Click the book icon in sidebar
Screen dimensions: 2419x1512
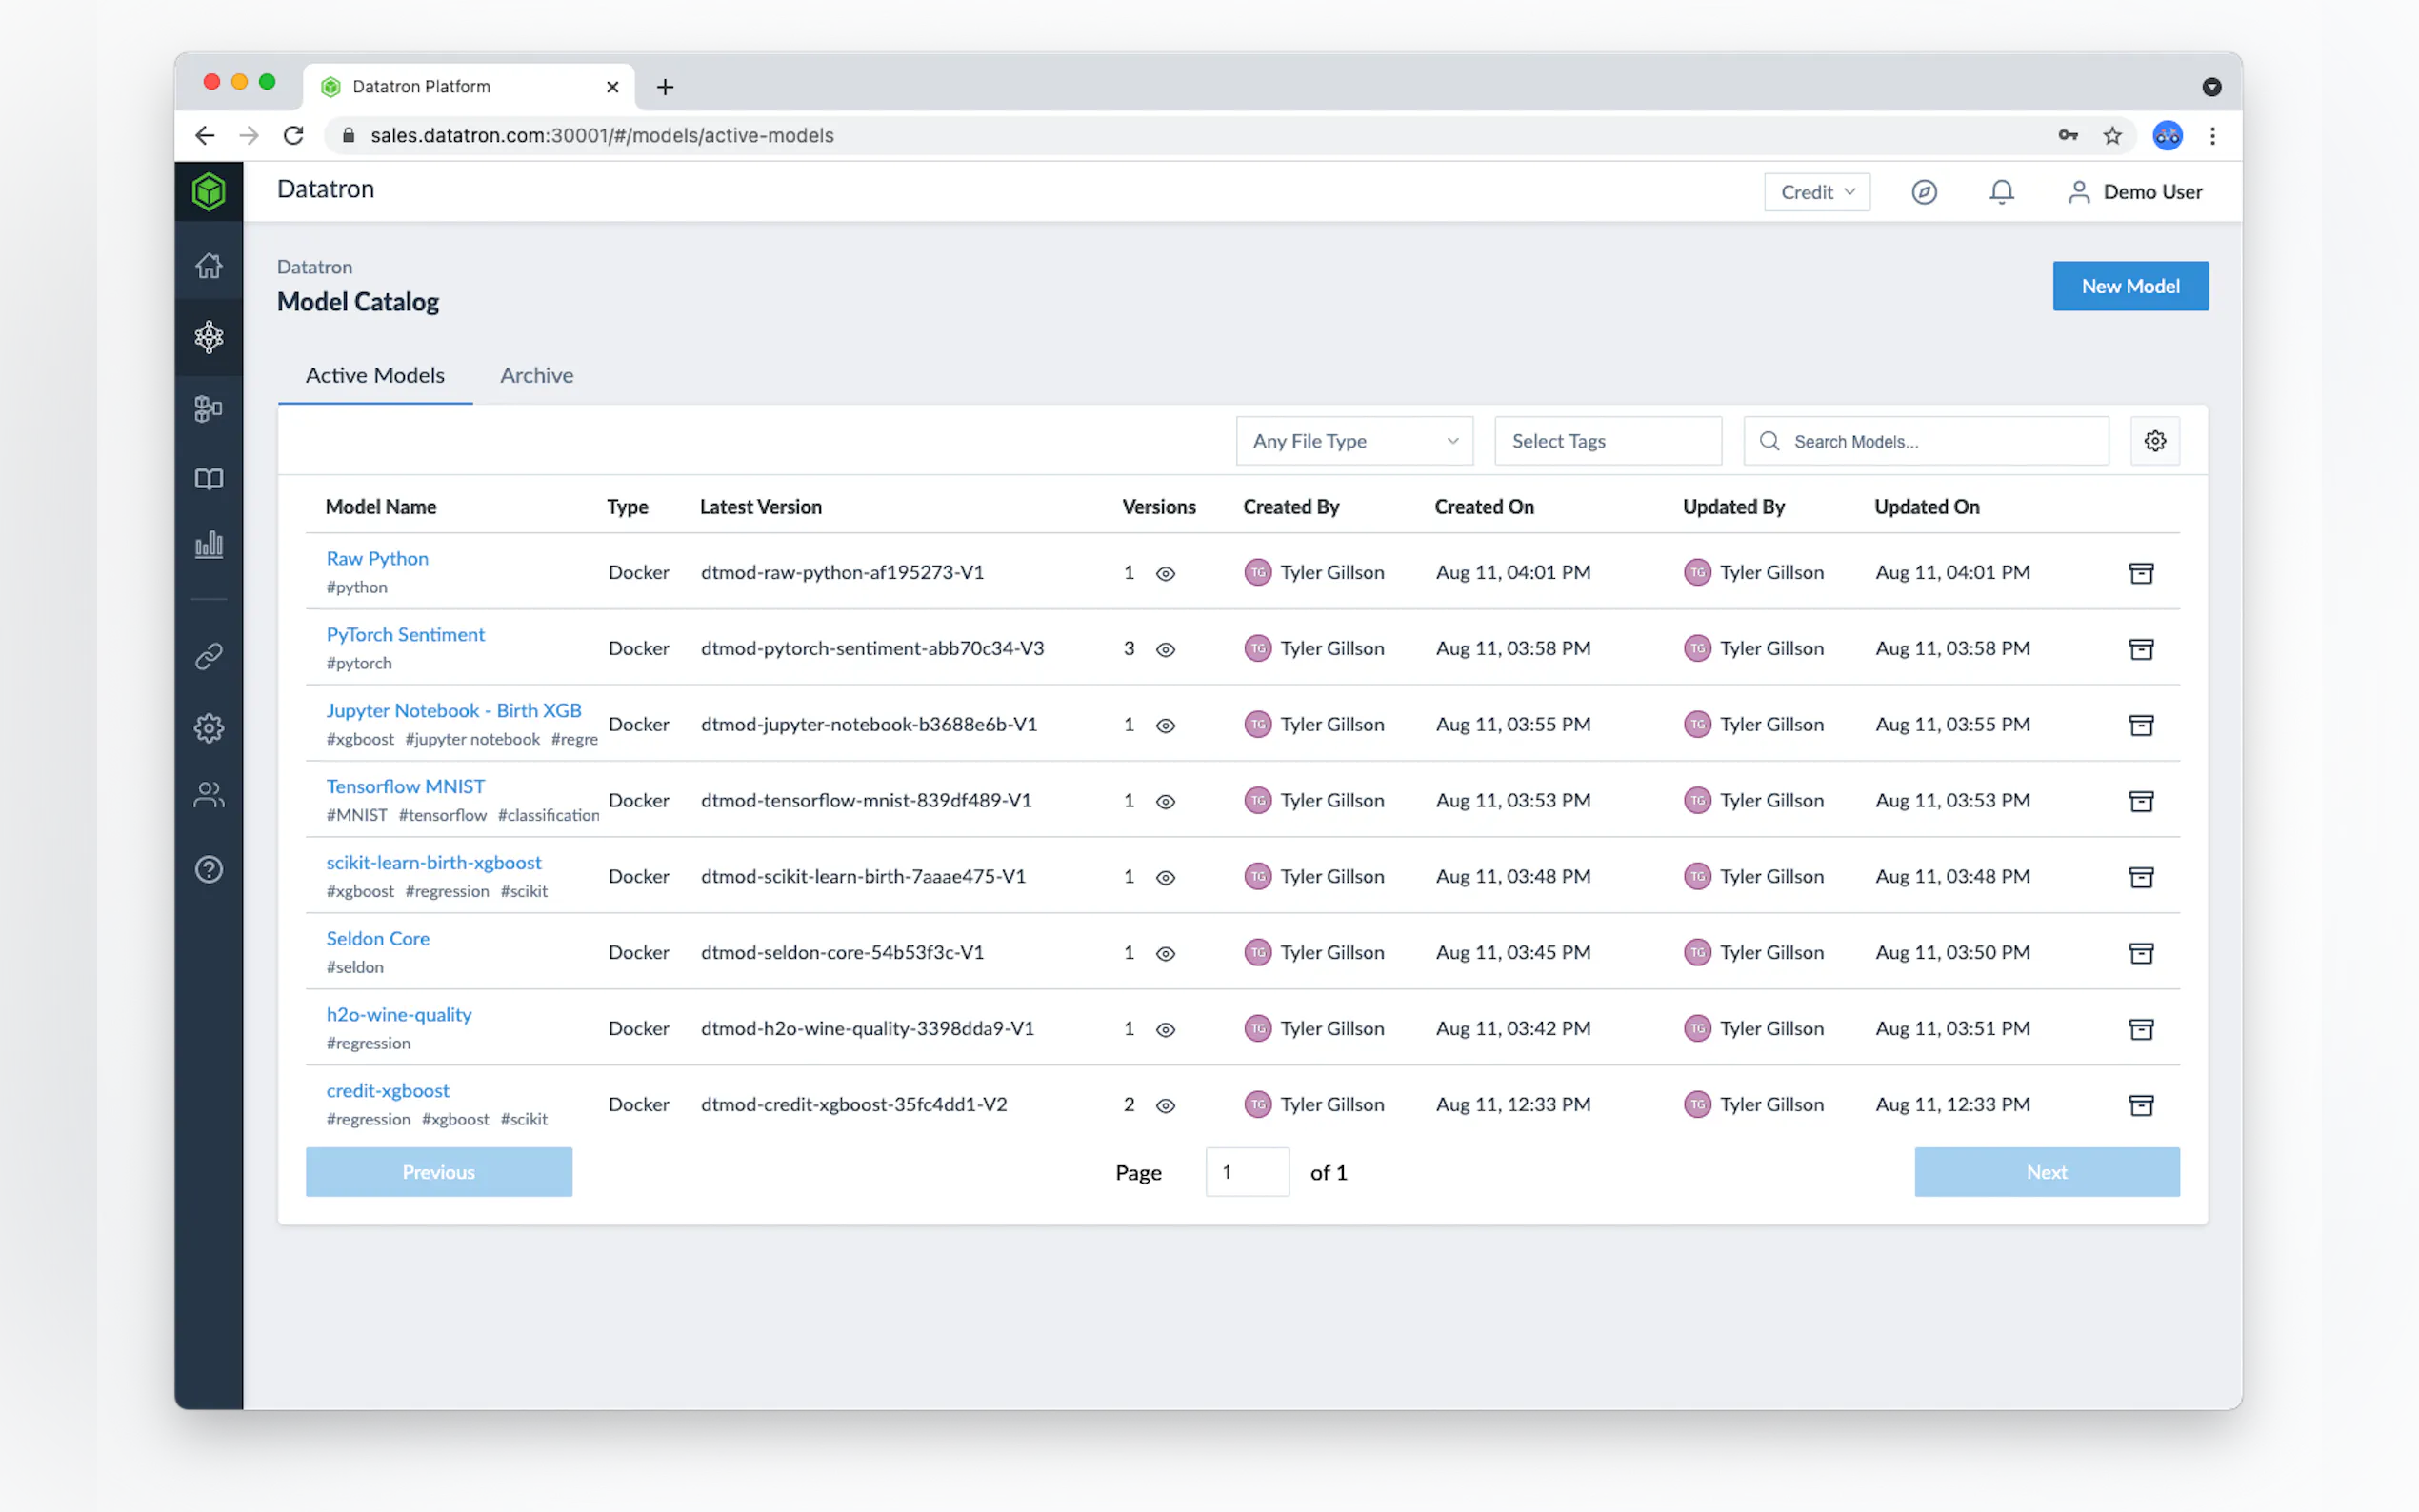click(x=208, y=479)
